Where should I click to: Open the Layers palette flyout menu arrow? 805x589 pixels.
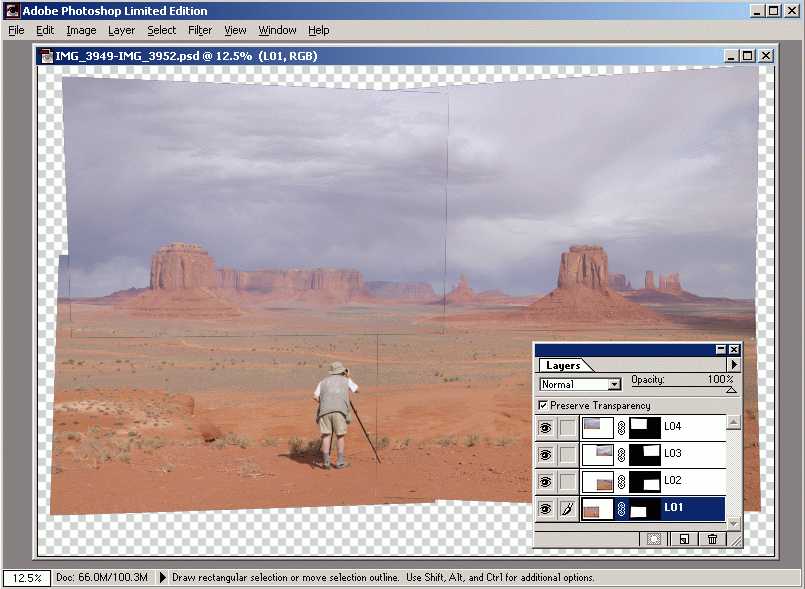click(734, 365)
